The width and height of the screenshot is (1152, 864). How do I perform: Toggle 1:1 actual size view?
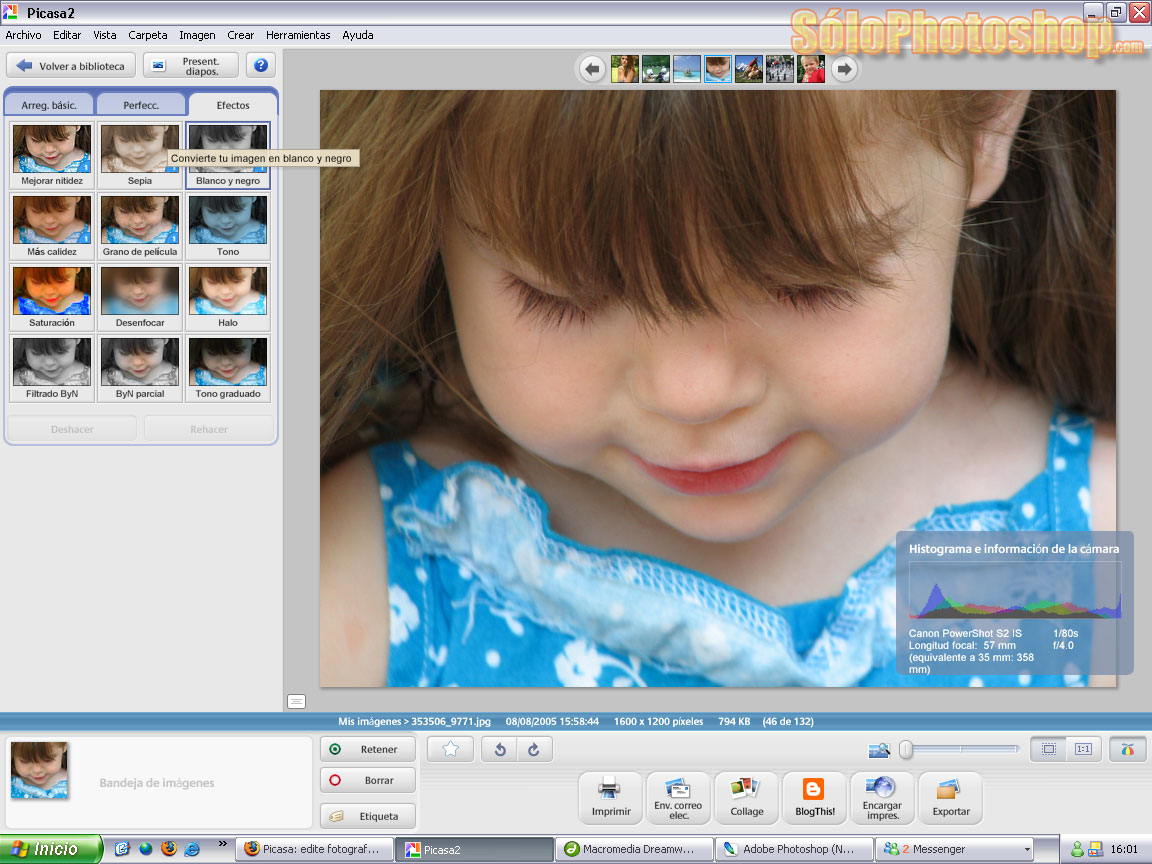[1083, 749]
